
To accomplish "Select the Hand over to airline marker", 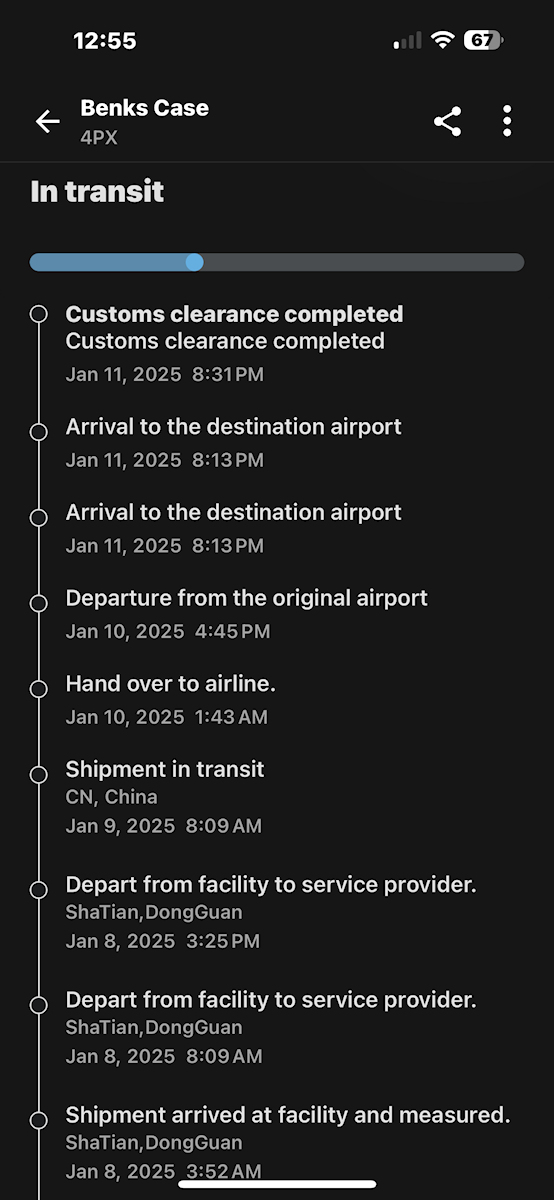I will tap(39, 689).
